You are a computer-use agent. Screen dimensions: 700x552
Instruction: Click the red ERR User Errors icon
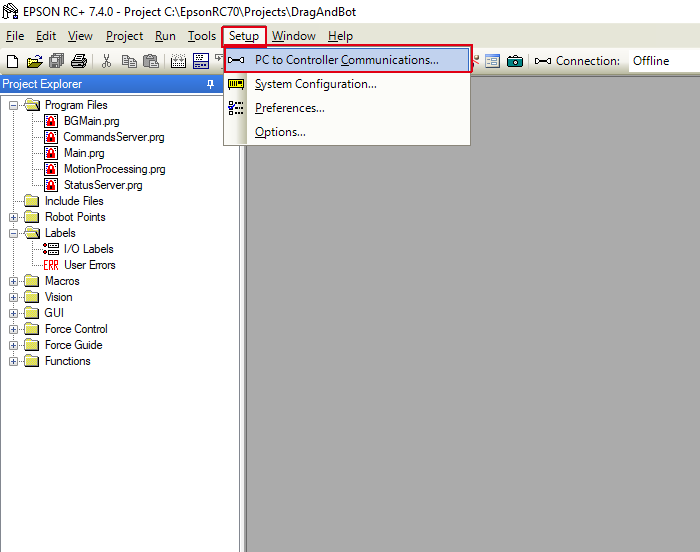click(51, 265)
